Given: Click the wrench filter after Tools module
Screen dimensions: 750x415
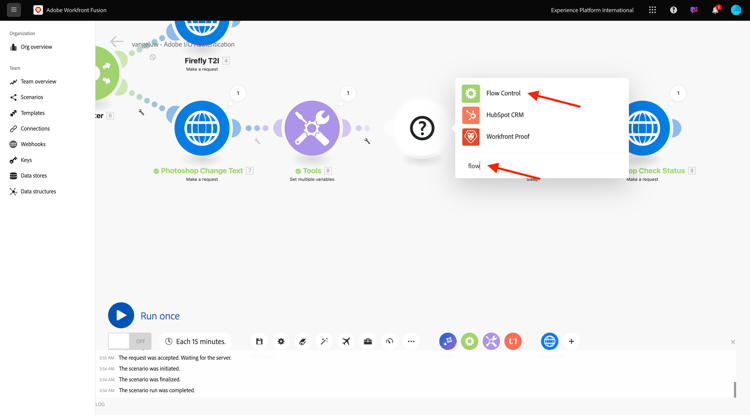Looking at the screenshot, I should (367, 141).
